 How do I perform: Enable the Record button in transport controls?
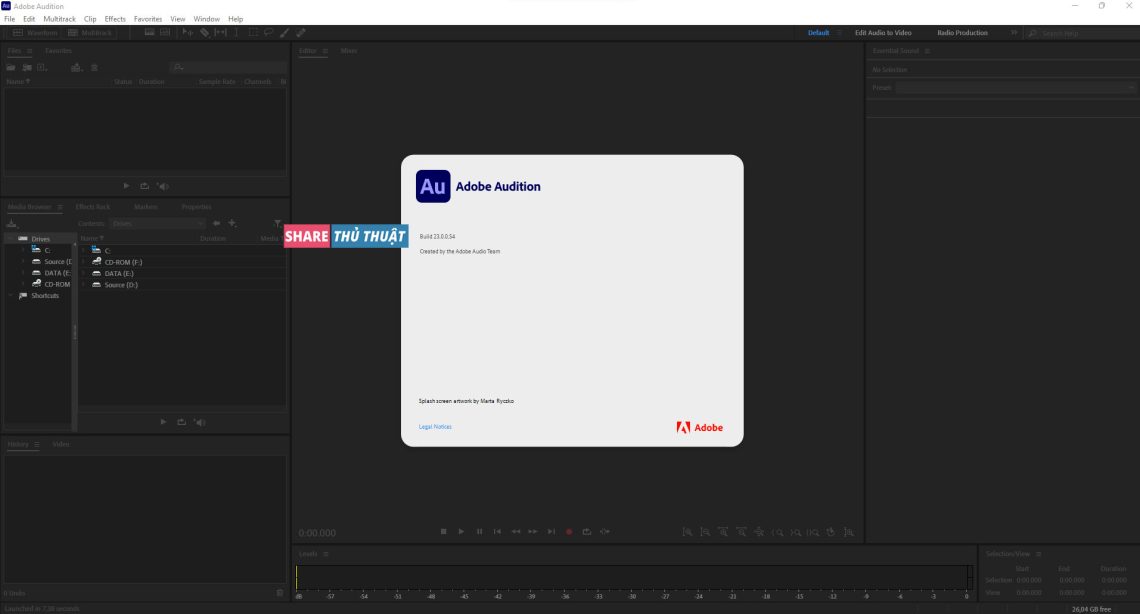[x=568, y=531]
